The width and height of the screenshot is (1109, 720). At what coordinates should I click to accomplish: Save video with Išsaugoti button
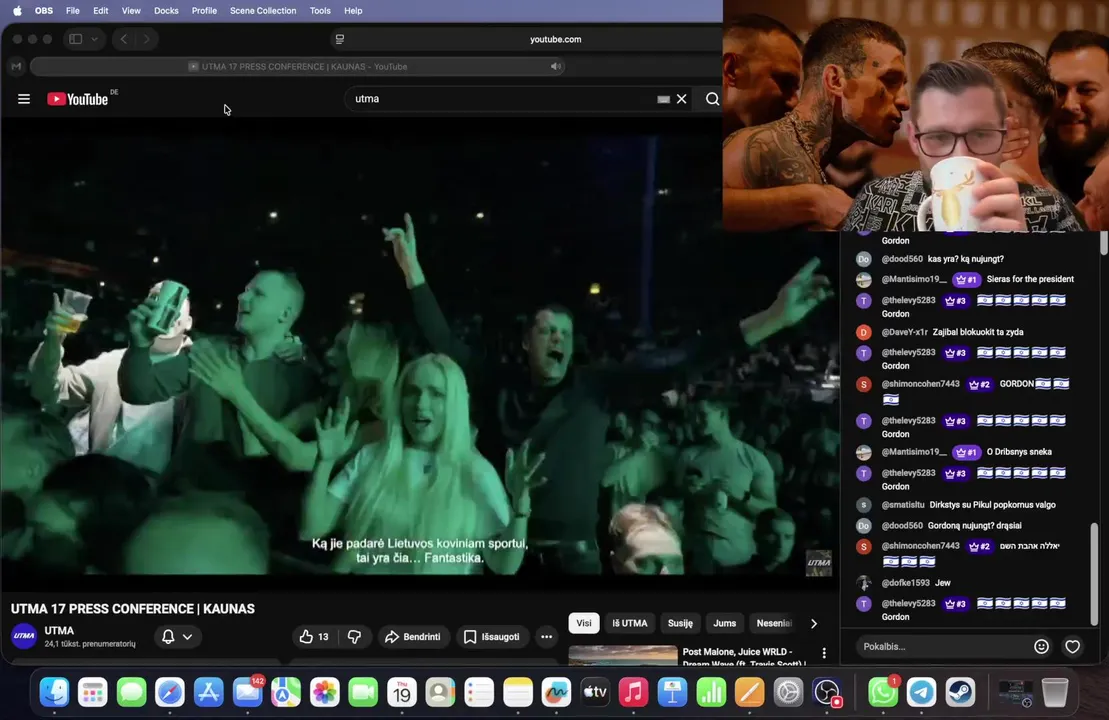pos(492,637)
